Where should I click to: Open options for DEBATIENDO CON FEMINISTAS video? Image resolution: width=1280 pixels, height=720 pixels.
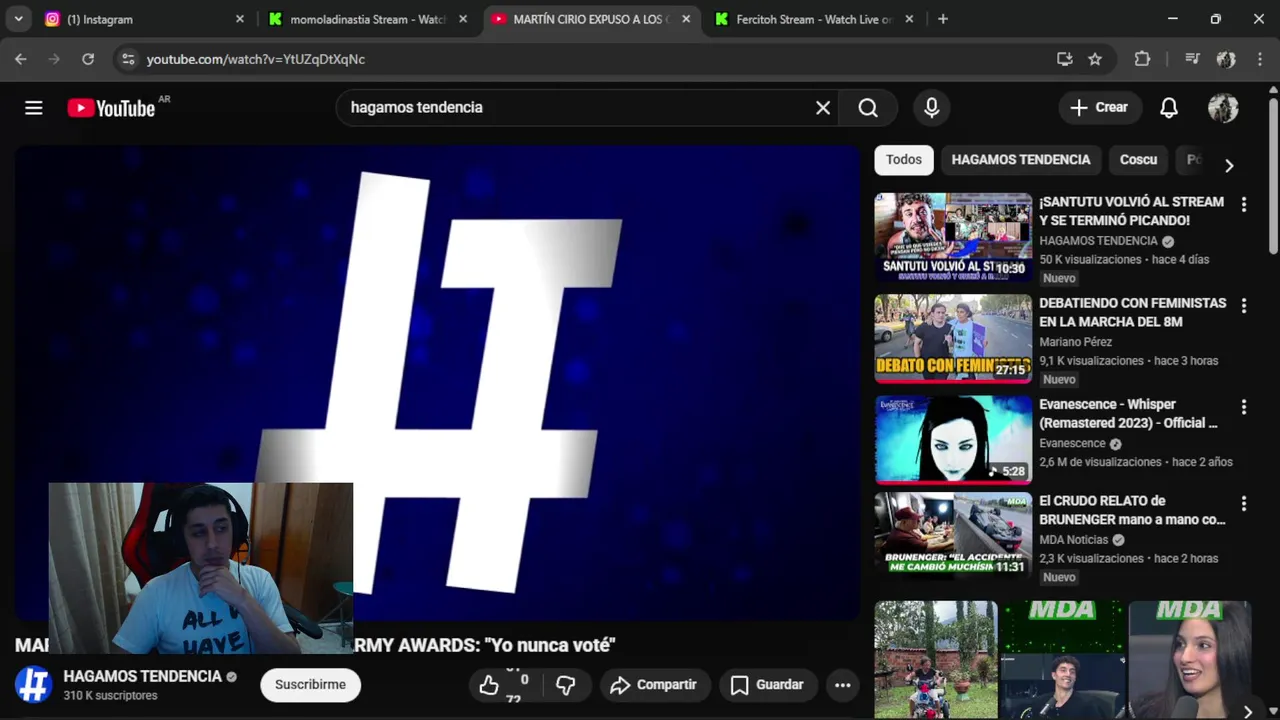click(1244, 305)
